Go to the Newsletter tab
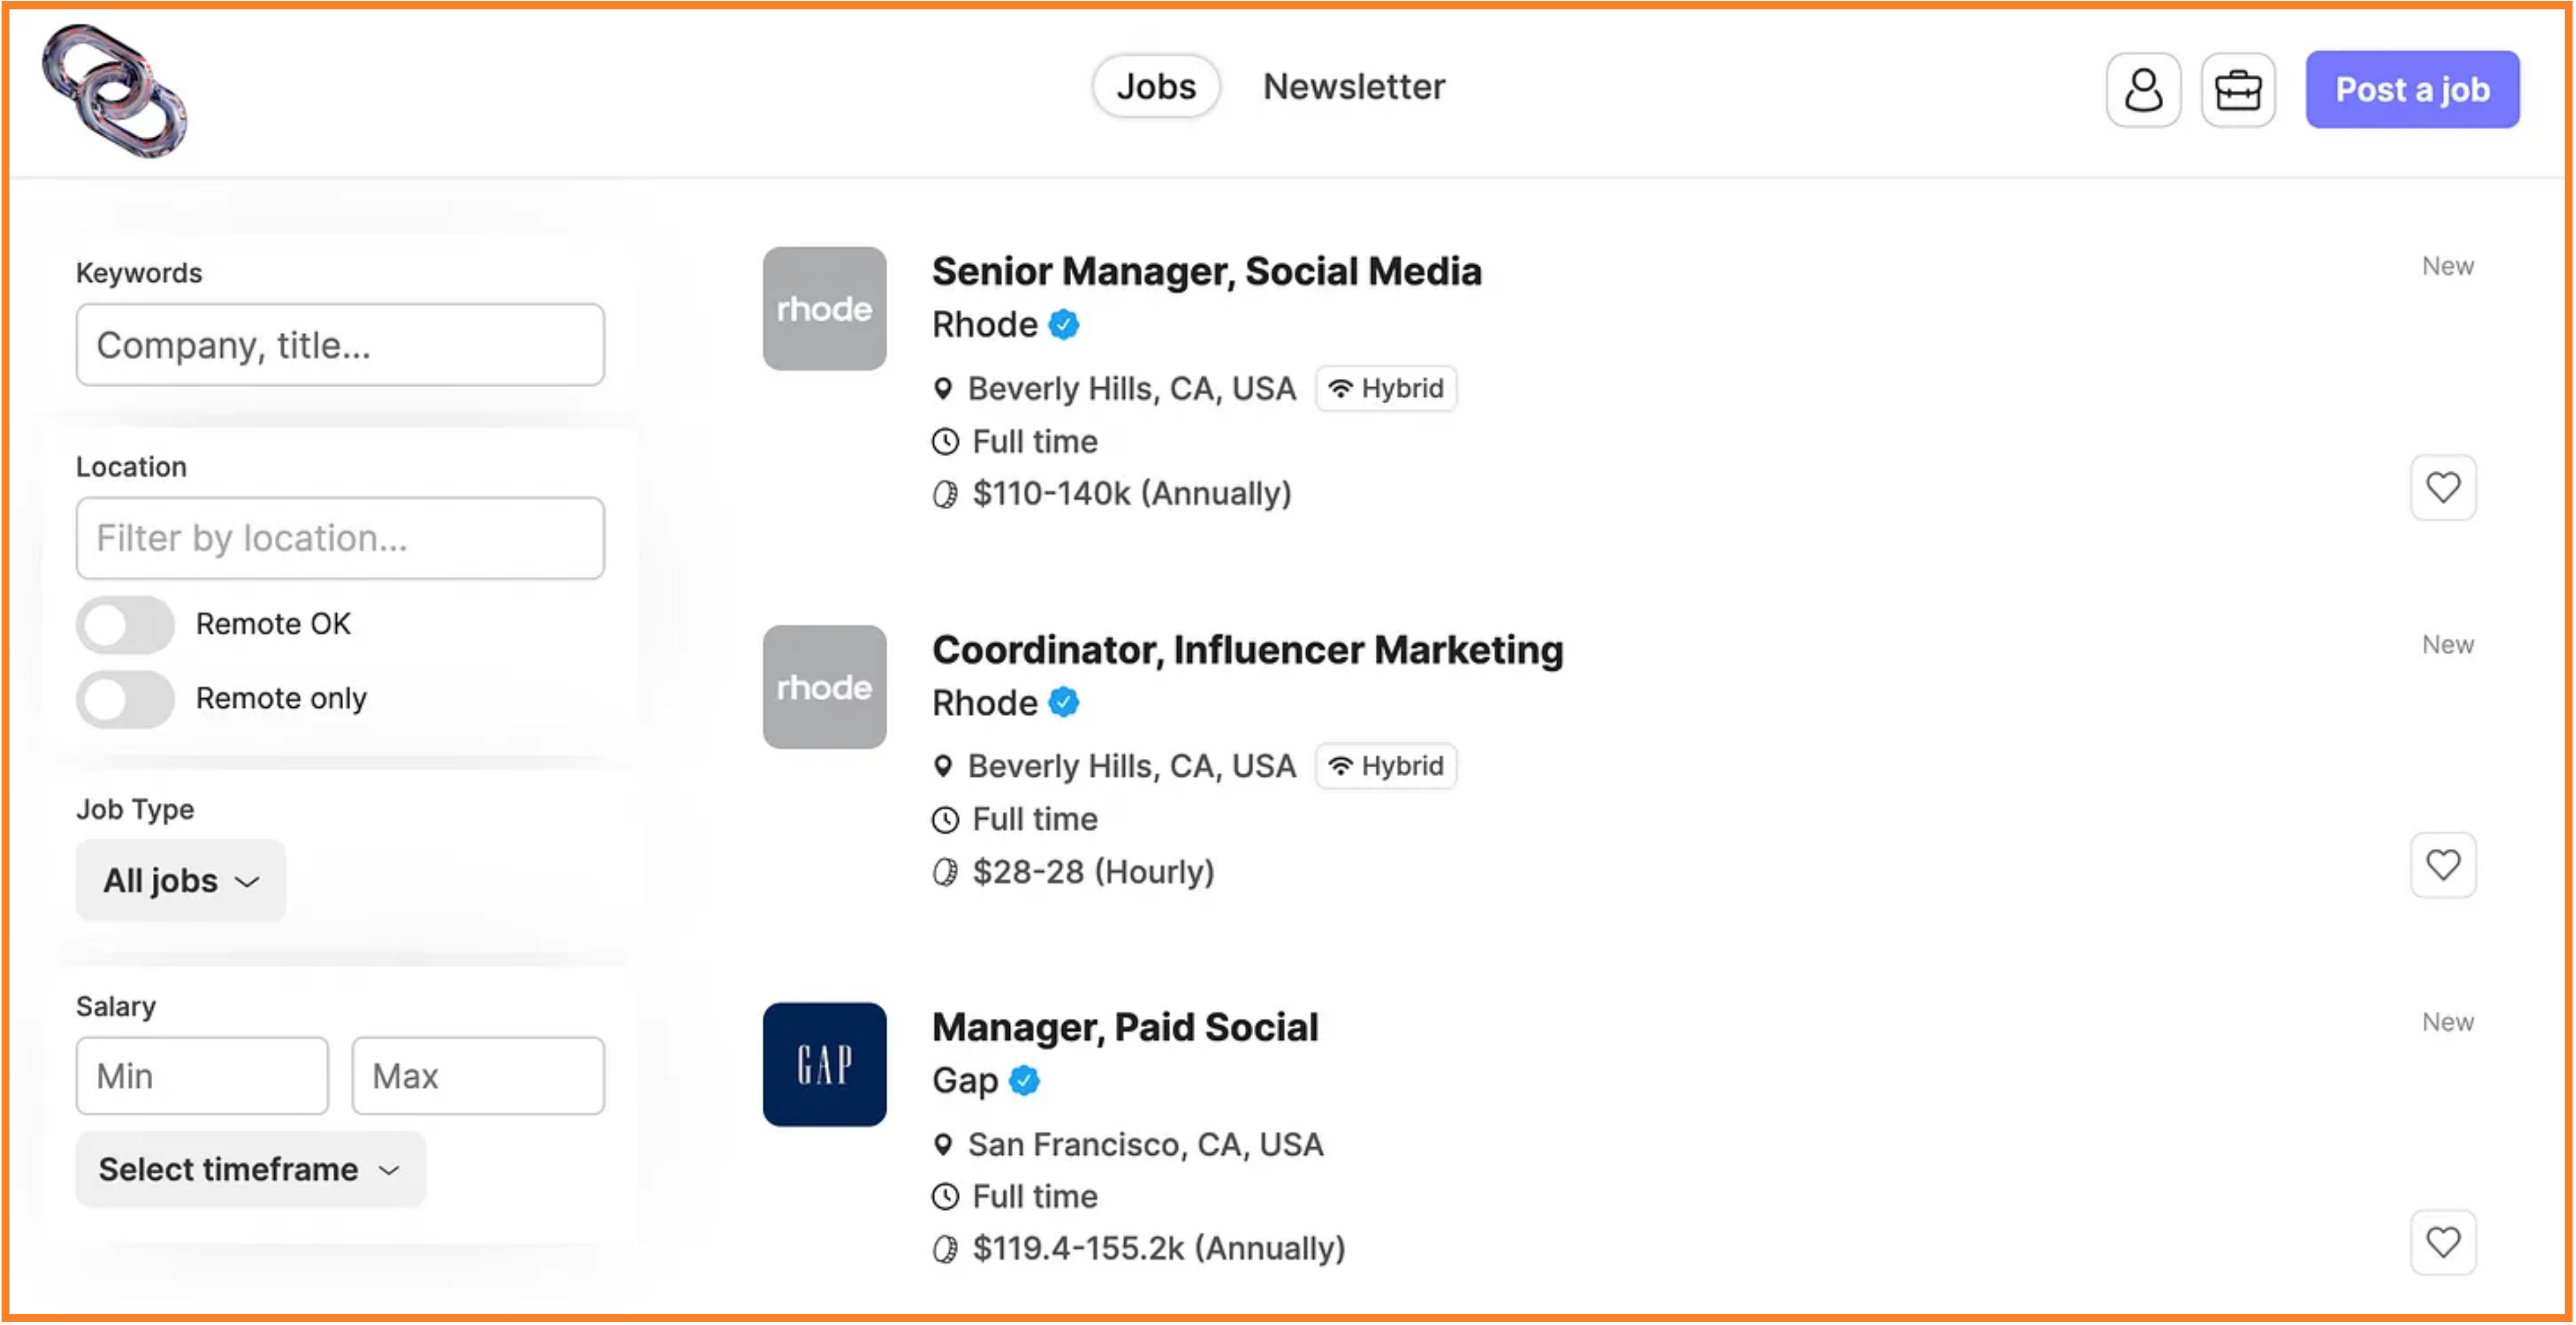Viewport: 2576px width, 1325px height. point(1353,87)
